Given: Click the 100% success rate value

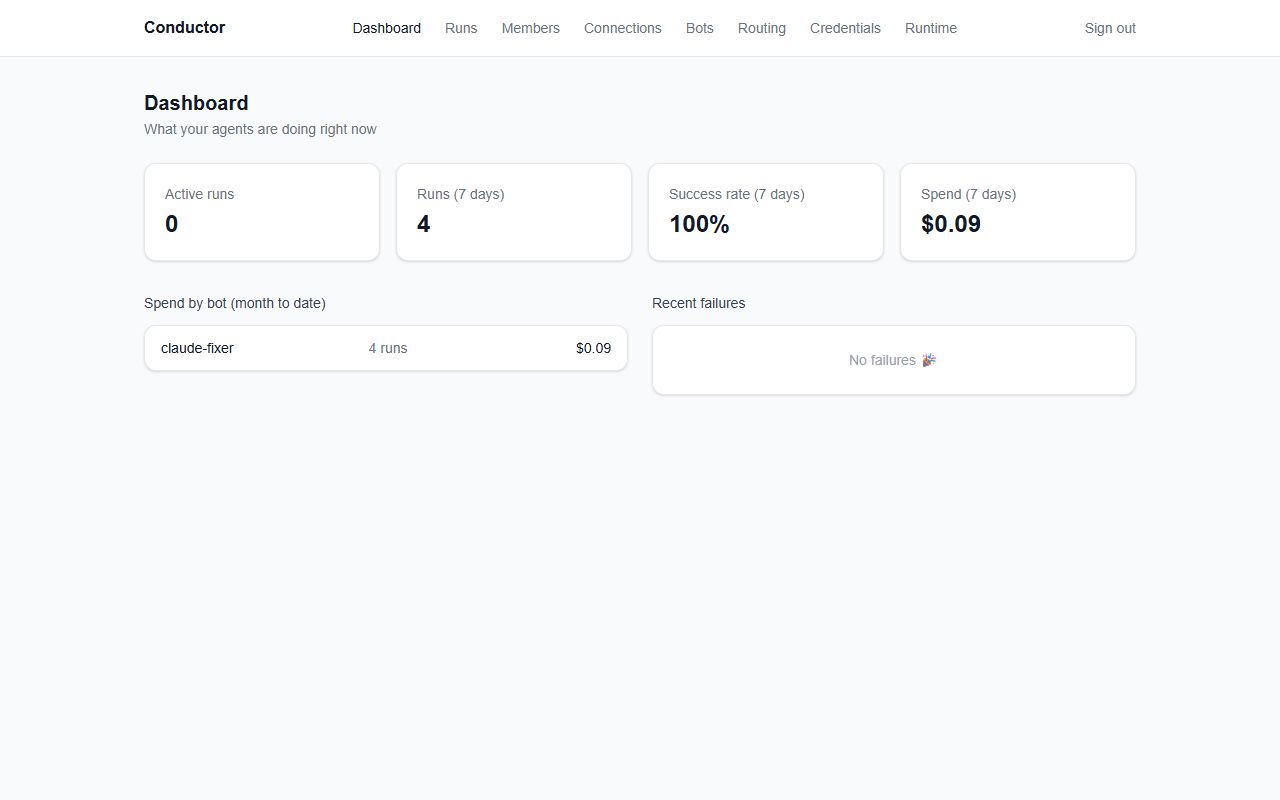Looking at the screenshot, I should 699,224.
